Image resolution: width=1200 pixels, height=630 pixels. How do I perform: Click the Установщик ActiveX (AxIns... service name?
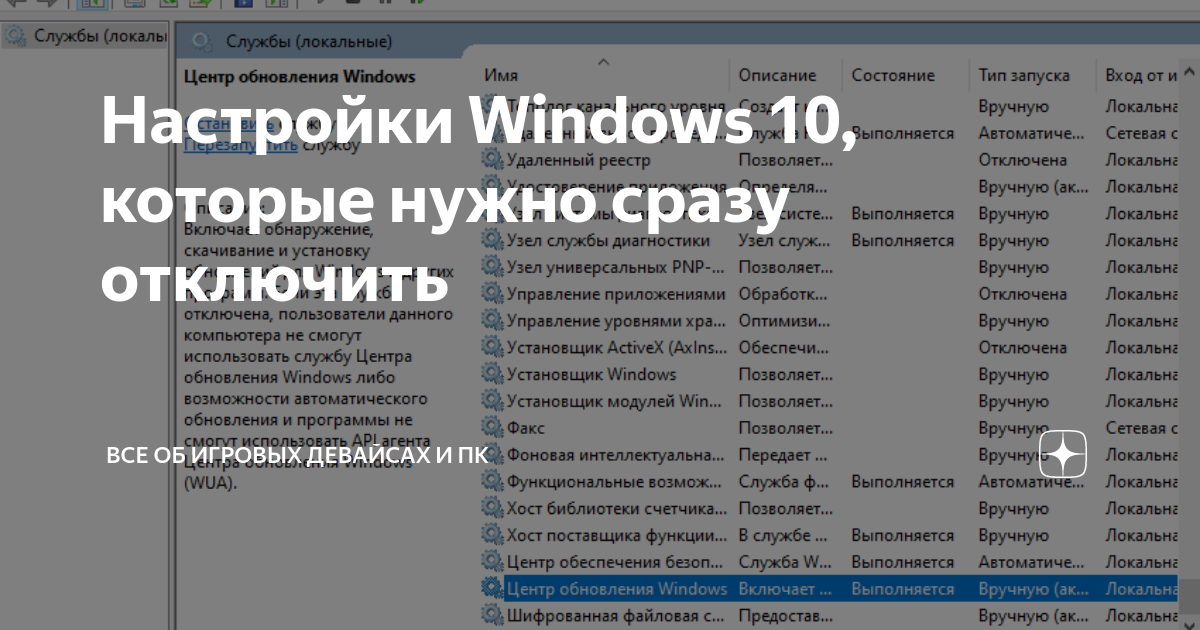616,348
